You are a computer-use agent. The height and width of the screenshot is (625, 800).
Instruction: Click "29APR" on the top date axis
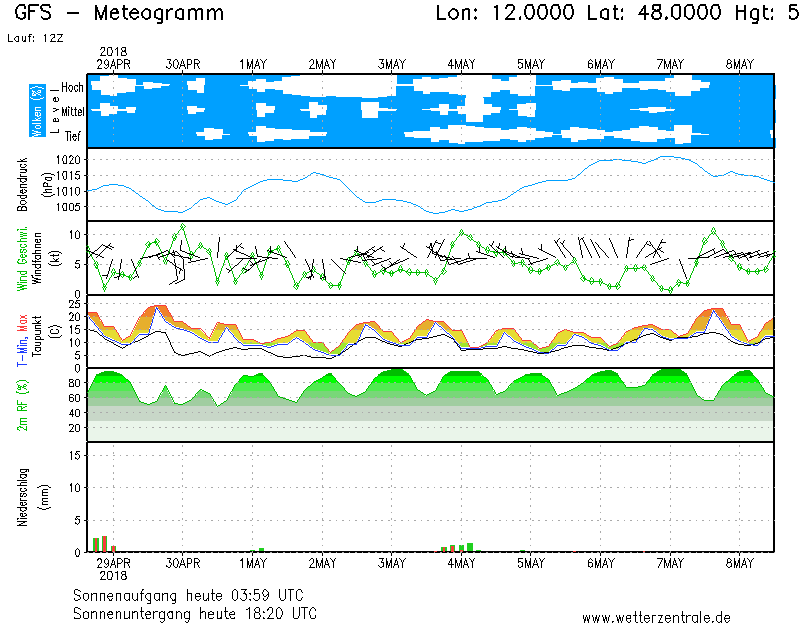[113, 65]
